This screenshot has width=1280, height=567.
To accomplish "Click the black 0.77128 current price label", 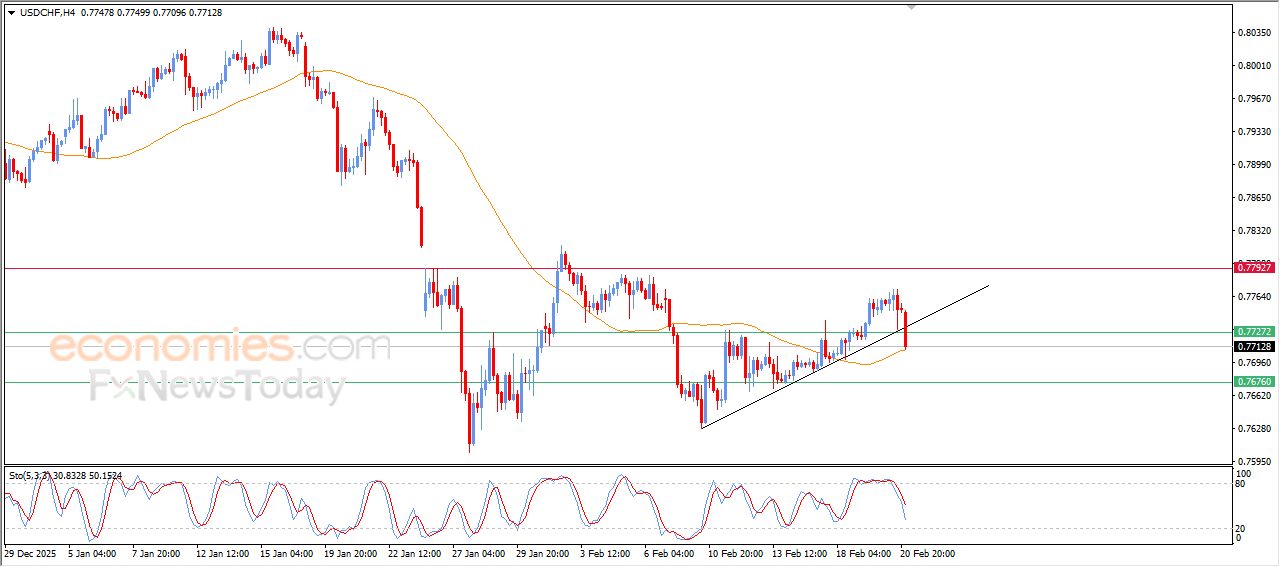I will (1254, 346).
